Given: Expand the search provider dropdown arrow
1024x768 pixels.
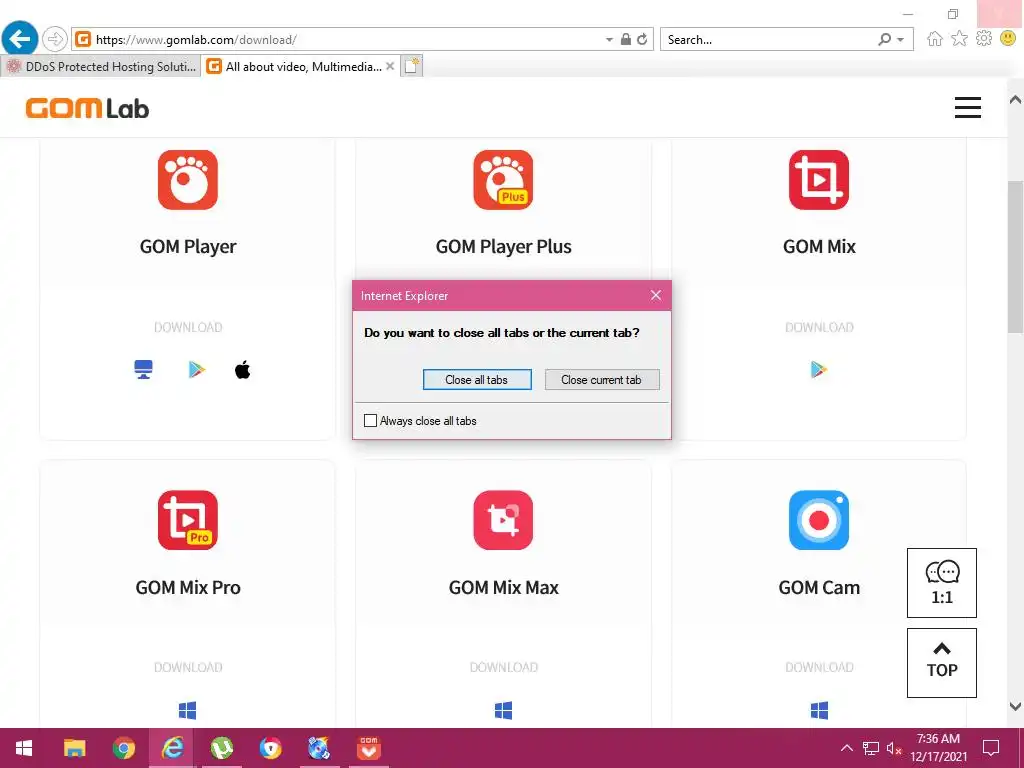Looking at the screenshot, I should 901,40.
